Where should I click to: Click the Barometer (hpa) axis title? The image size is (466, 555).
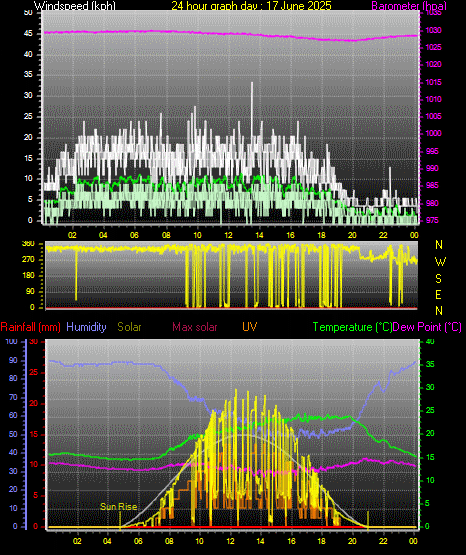409,6
